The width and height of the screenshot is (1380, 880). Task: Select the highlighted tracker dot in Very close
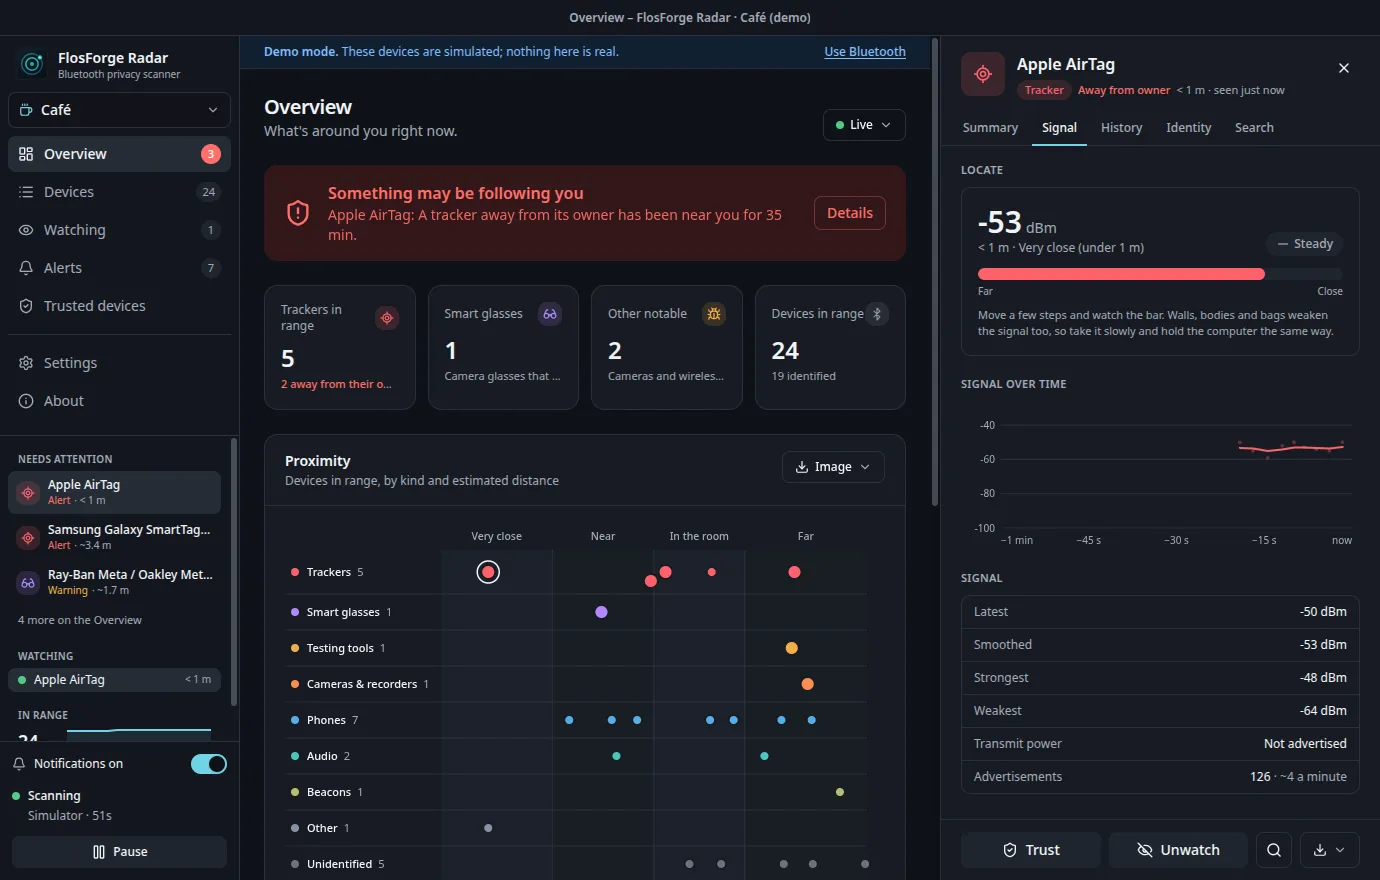pos(488,572)
